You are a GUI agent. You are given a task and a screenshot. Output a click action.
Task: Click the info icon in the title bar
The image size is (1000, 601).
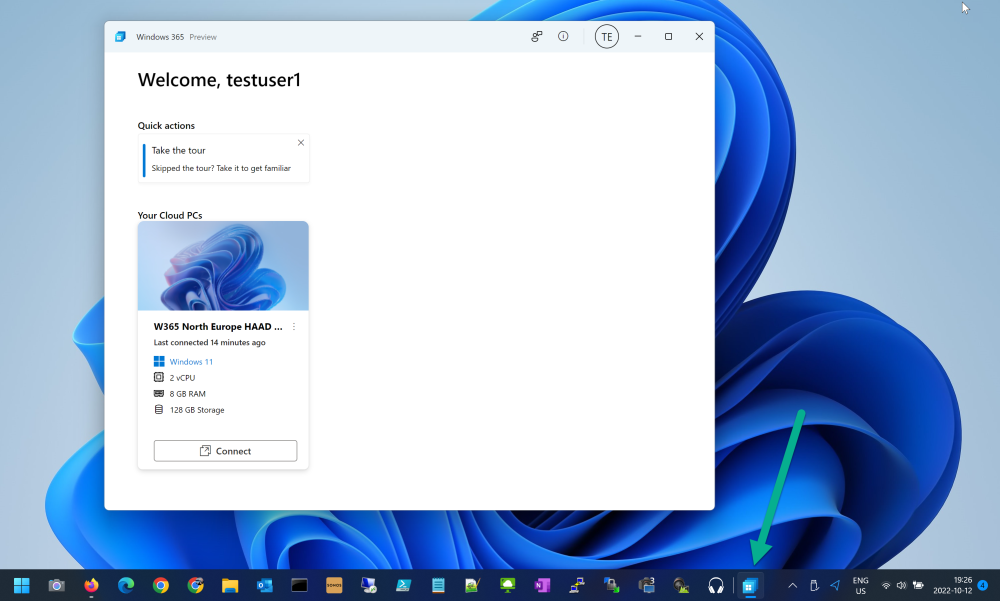click(x=563, y=36)
